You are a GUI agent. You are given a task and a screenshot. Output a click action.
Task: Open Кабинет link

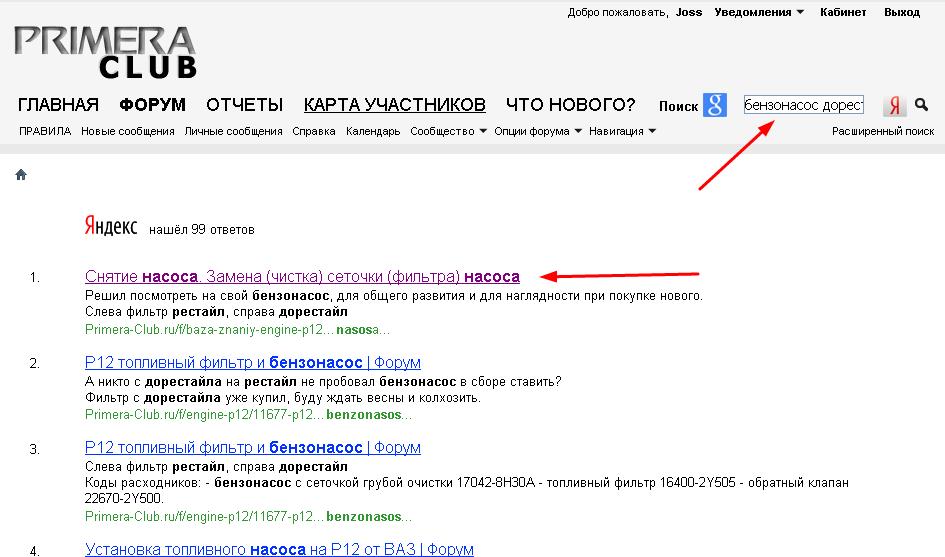pos(843,12)
